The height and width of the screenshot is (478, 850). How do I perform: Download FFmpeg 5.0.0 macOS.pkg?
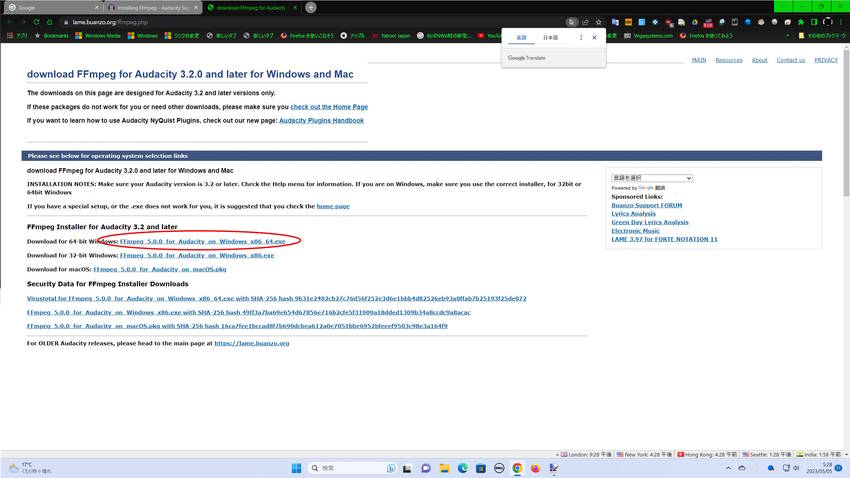point(160,269)
